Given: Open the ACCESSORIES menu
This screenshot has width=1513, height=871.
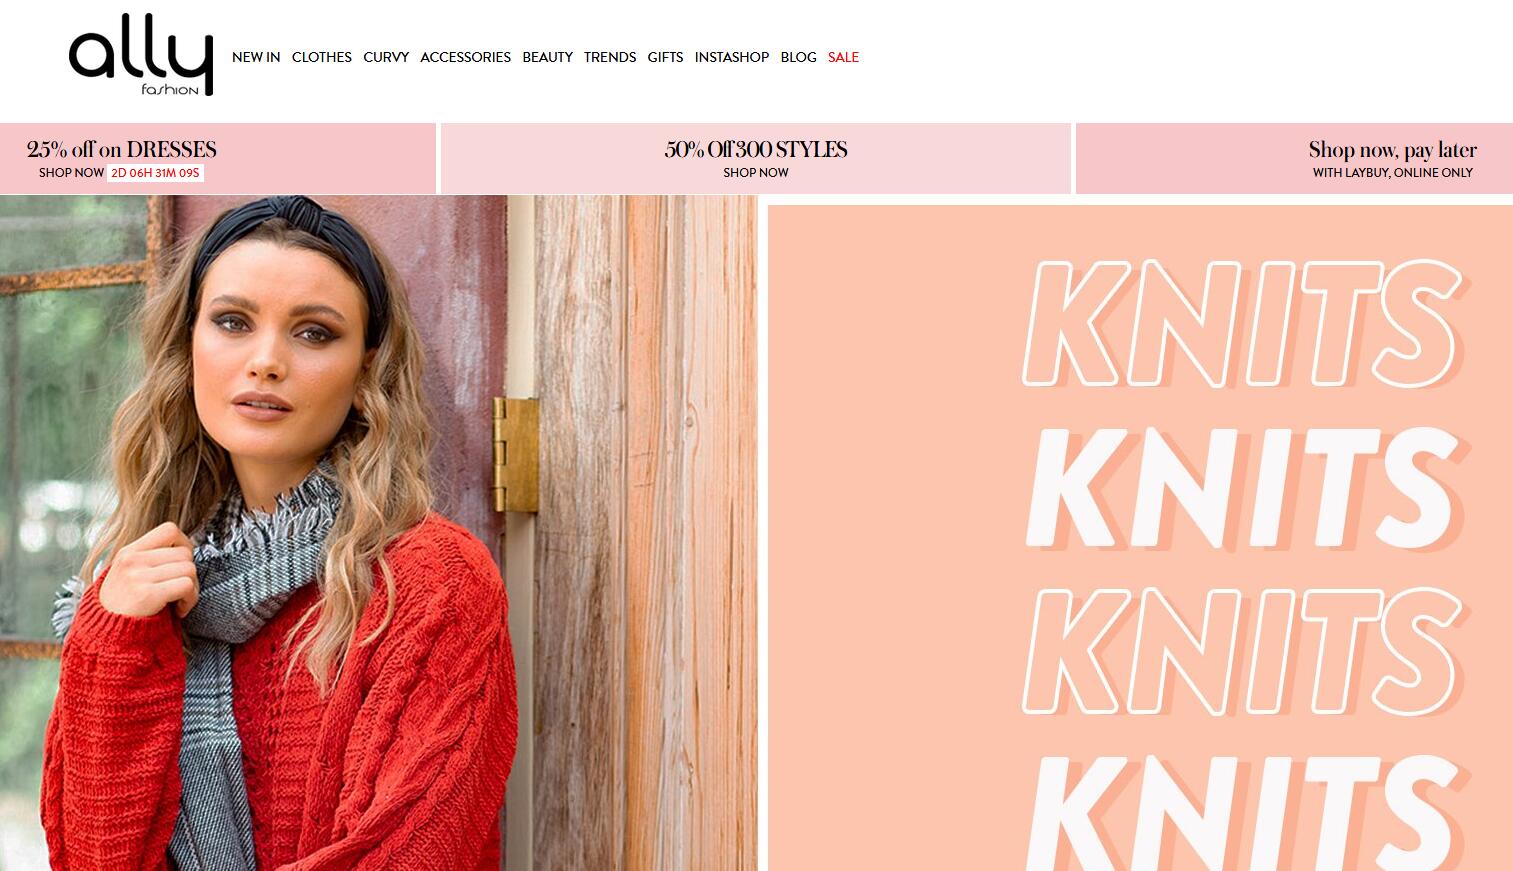Looking at the screenshot, I should pyautogui.click(x=466, y=57).
